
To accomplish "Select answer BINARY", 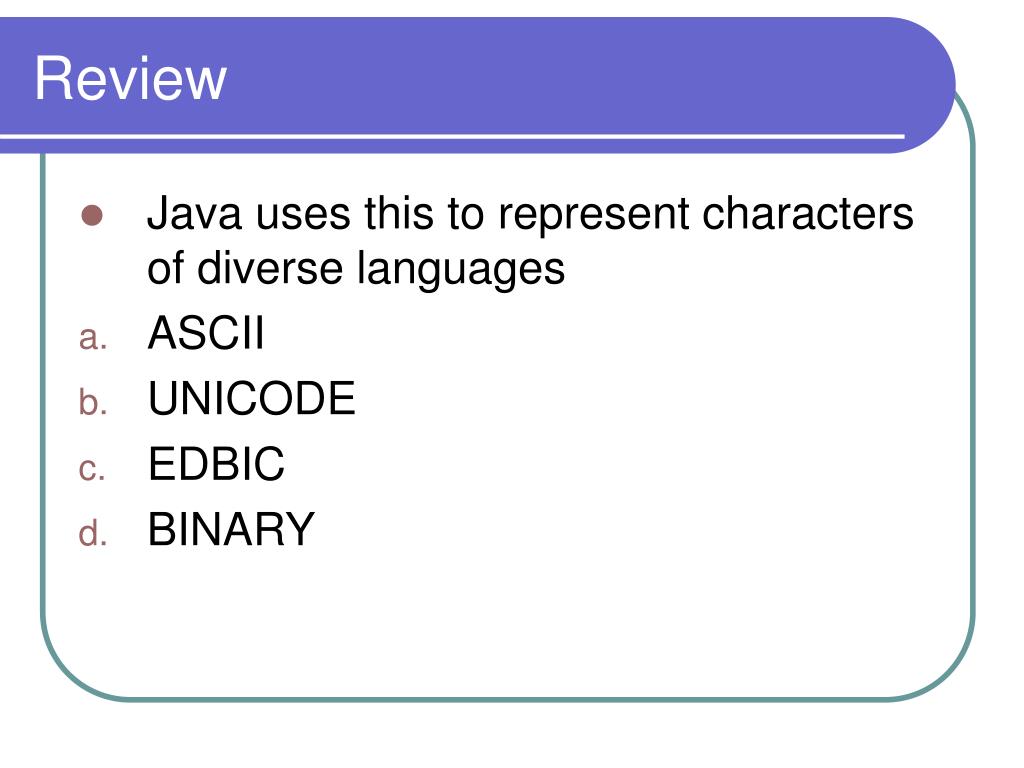I will click(x=231, y=529).
